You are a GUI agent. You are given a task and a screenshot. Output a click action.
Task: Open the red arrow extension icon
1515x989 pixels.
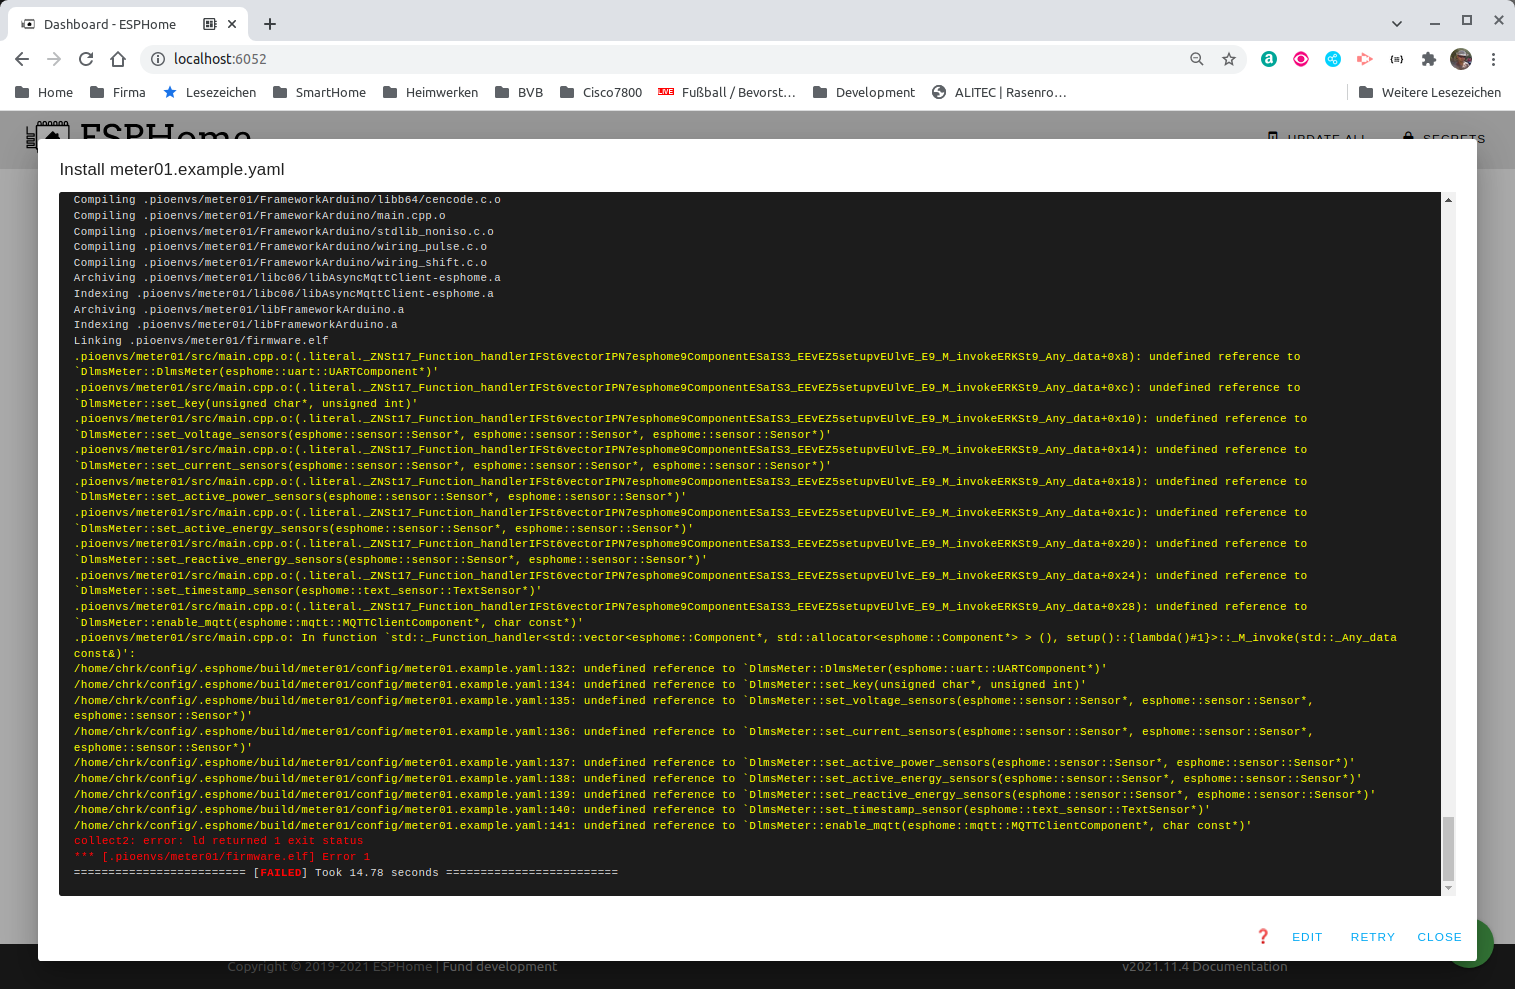(1365, 59)
